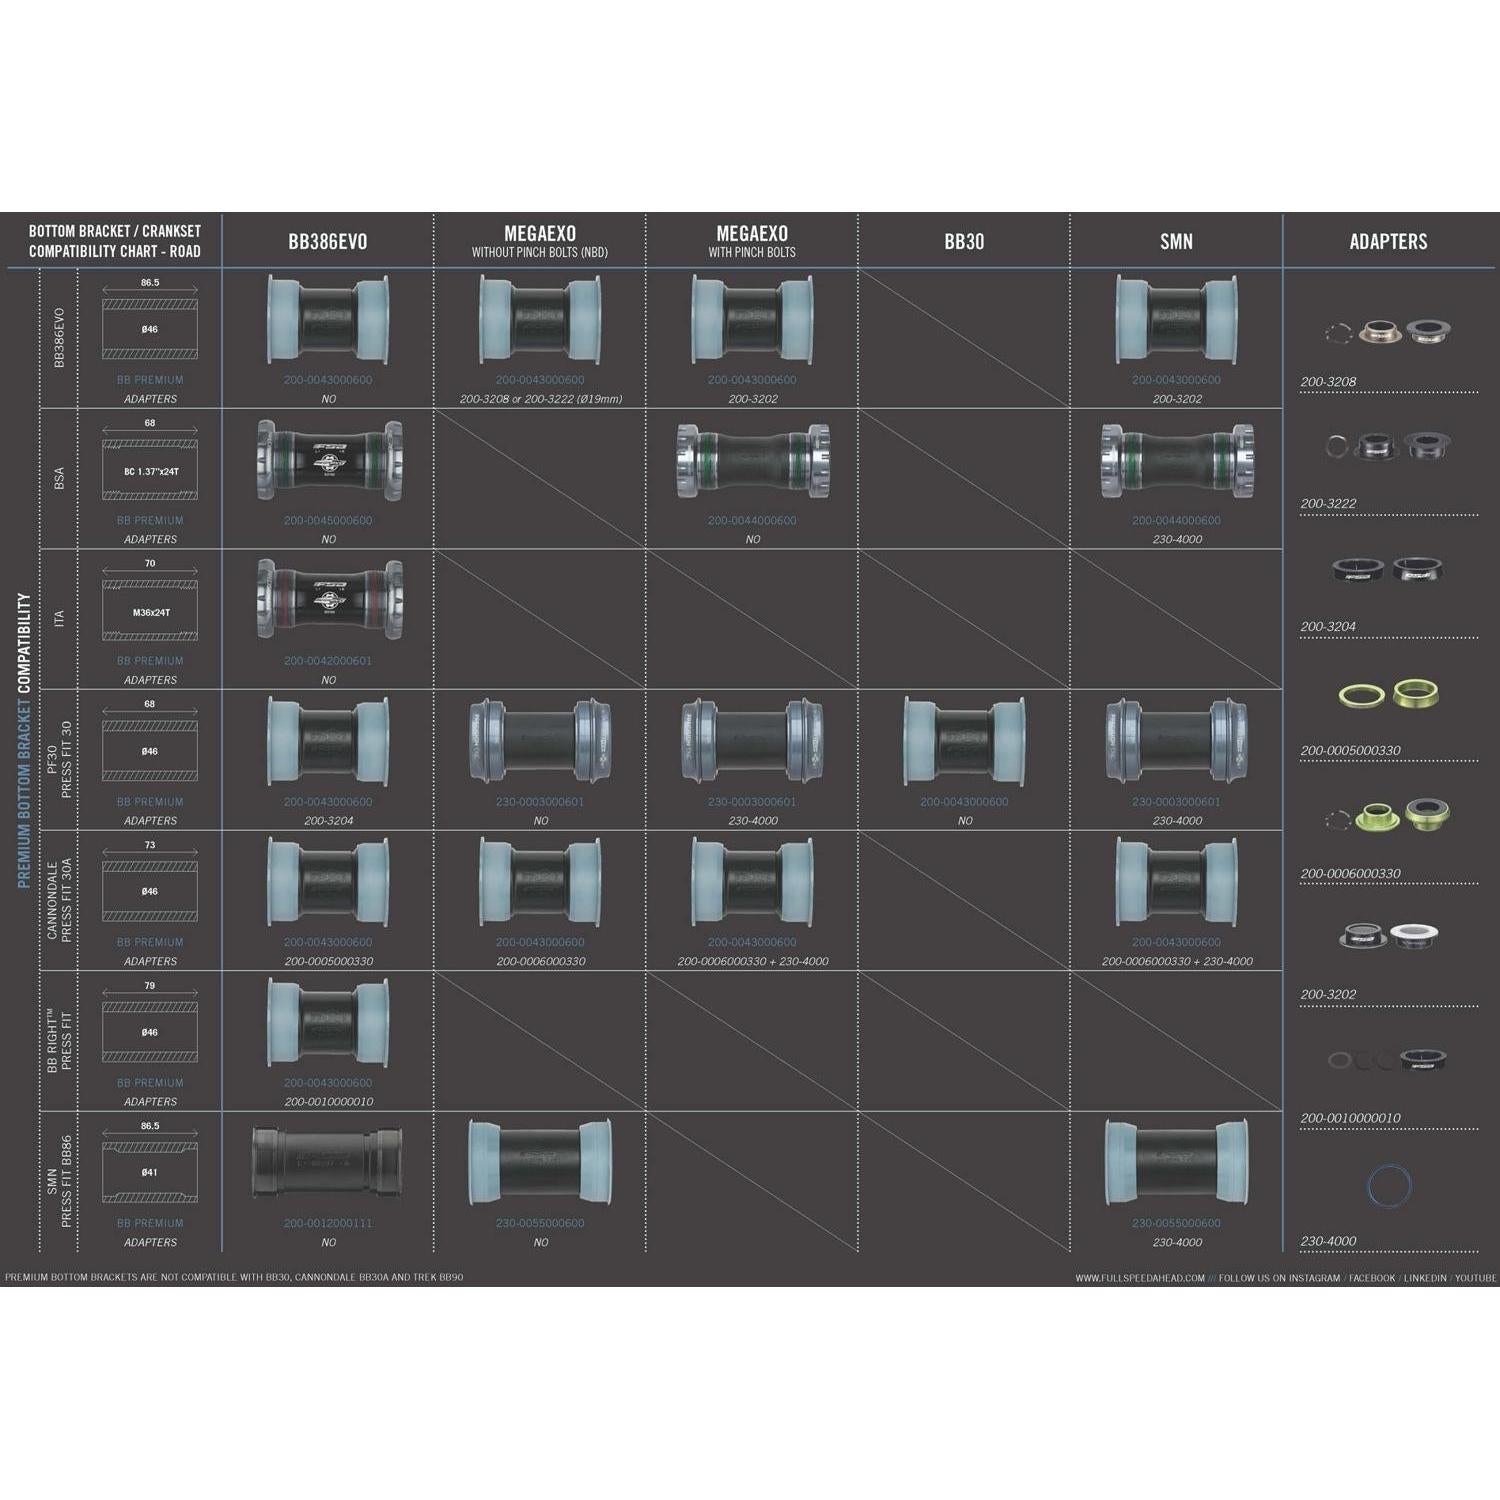Image resolution: width=1500 pixels, height=1500 pixels.
Task: Click the text "200-3208 or 200-3222 (Ø19mm)"
Action: coord(540,399)
